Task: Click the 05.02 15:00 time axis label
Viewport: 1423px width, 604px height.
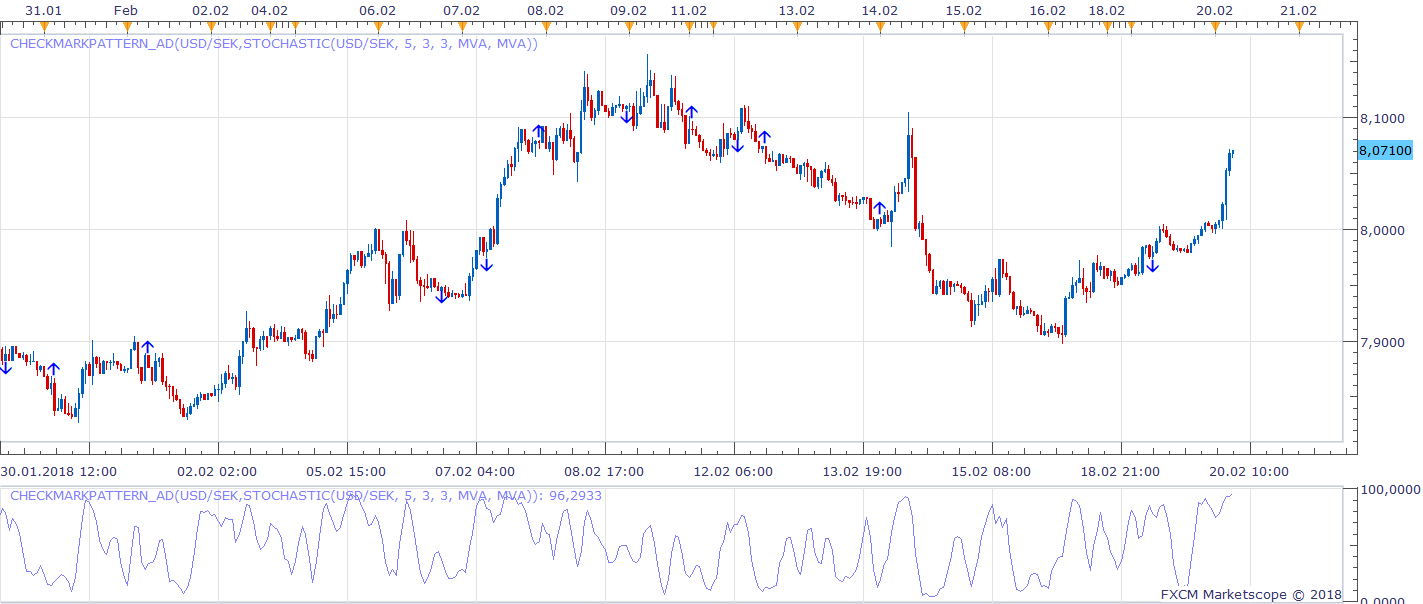Action: point(346,471)
